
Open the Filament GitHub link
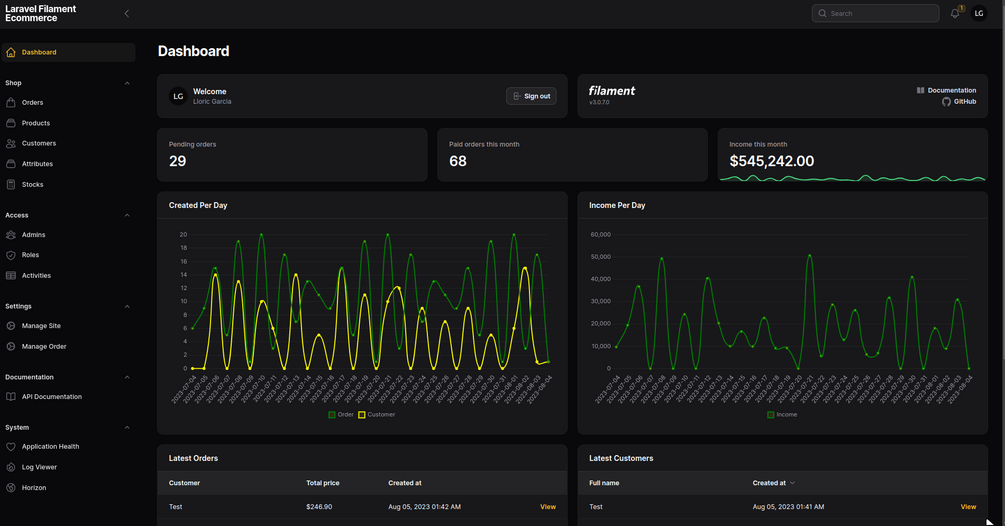pyautogui.click(x=959, y=102)
